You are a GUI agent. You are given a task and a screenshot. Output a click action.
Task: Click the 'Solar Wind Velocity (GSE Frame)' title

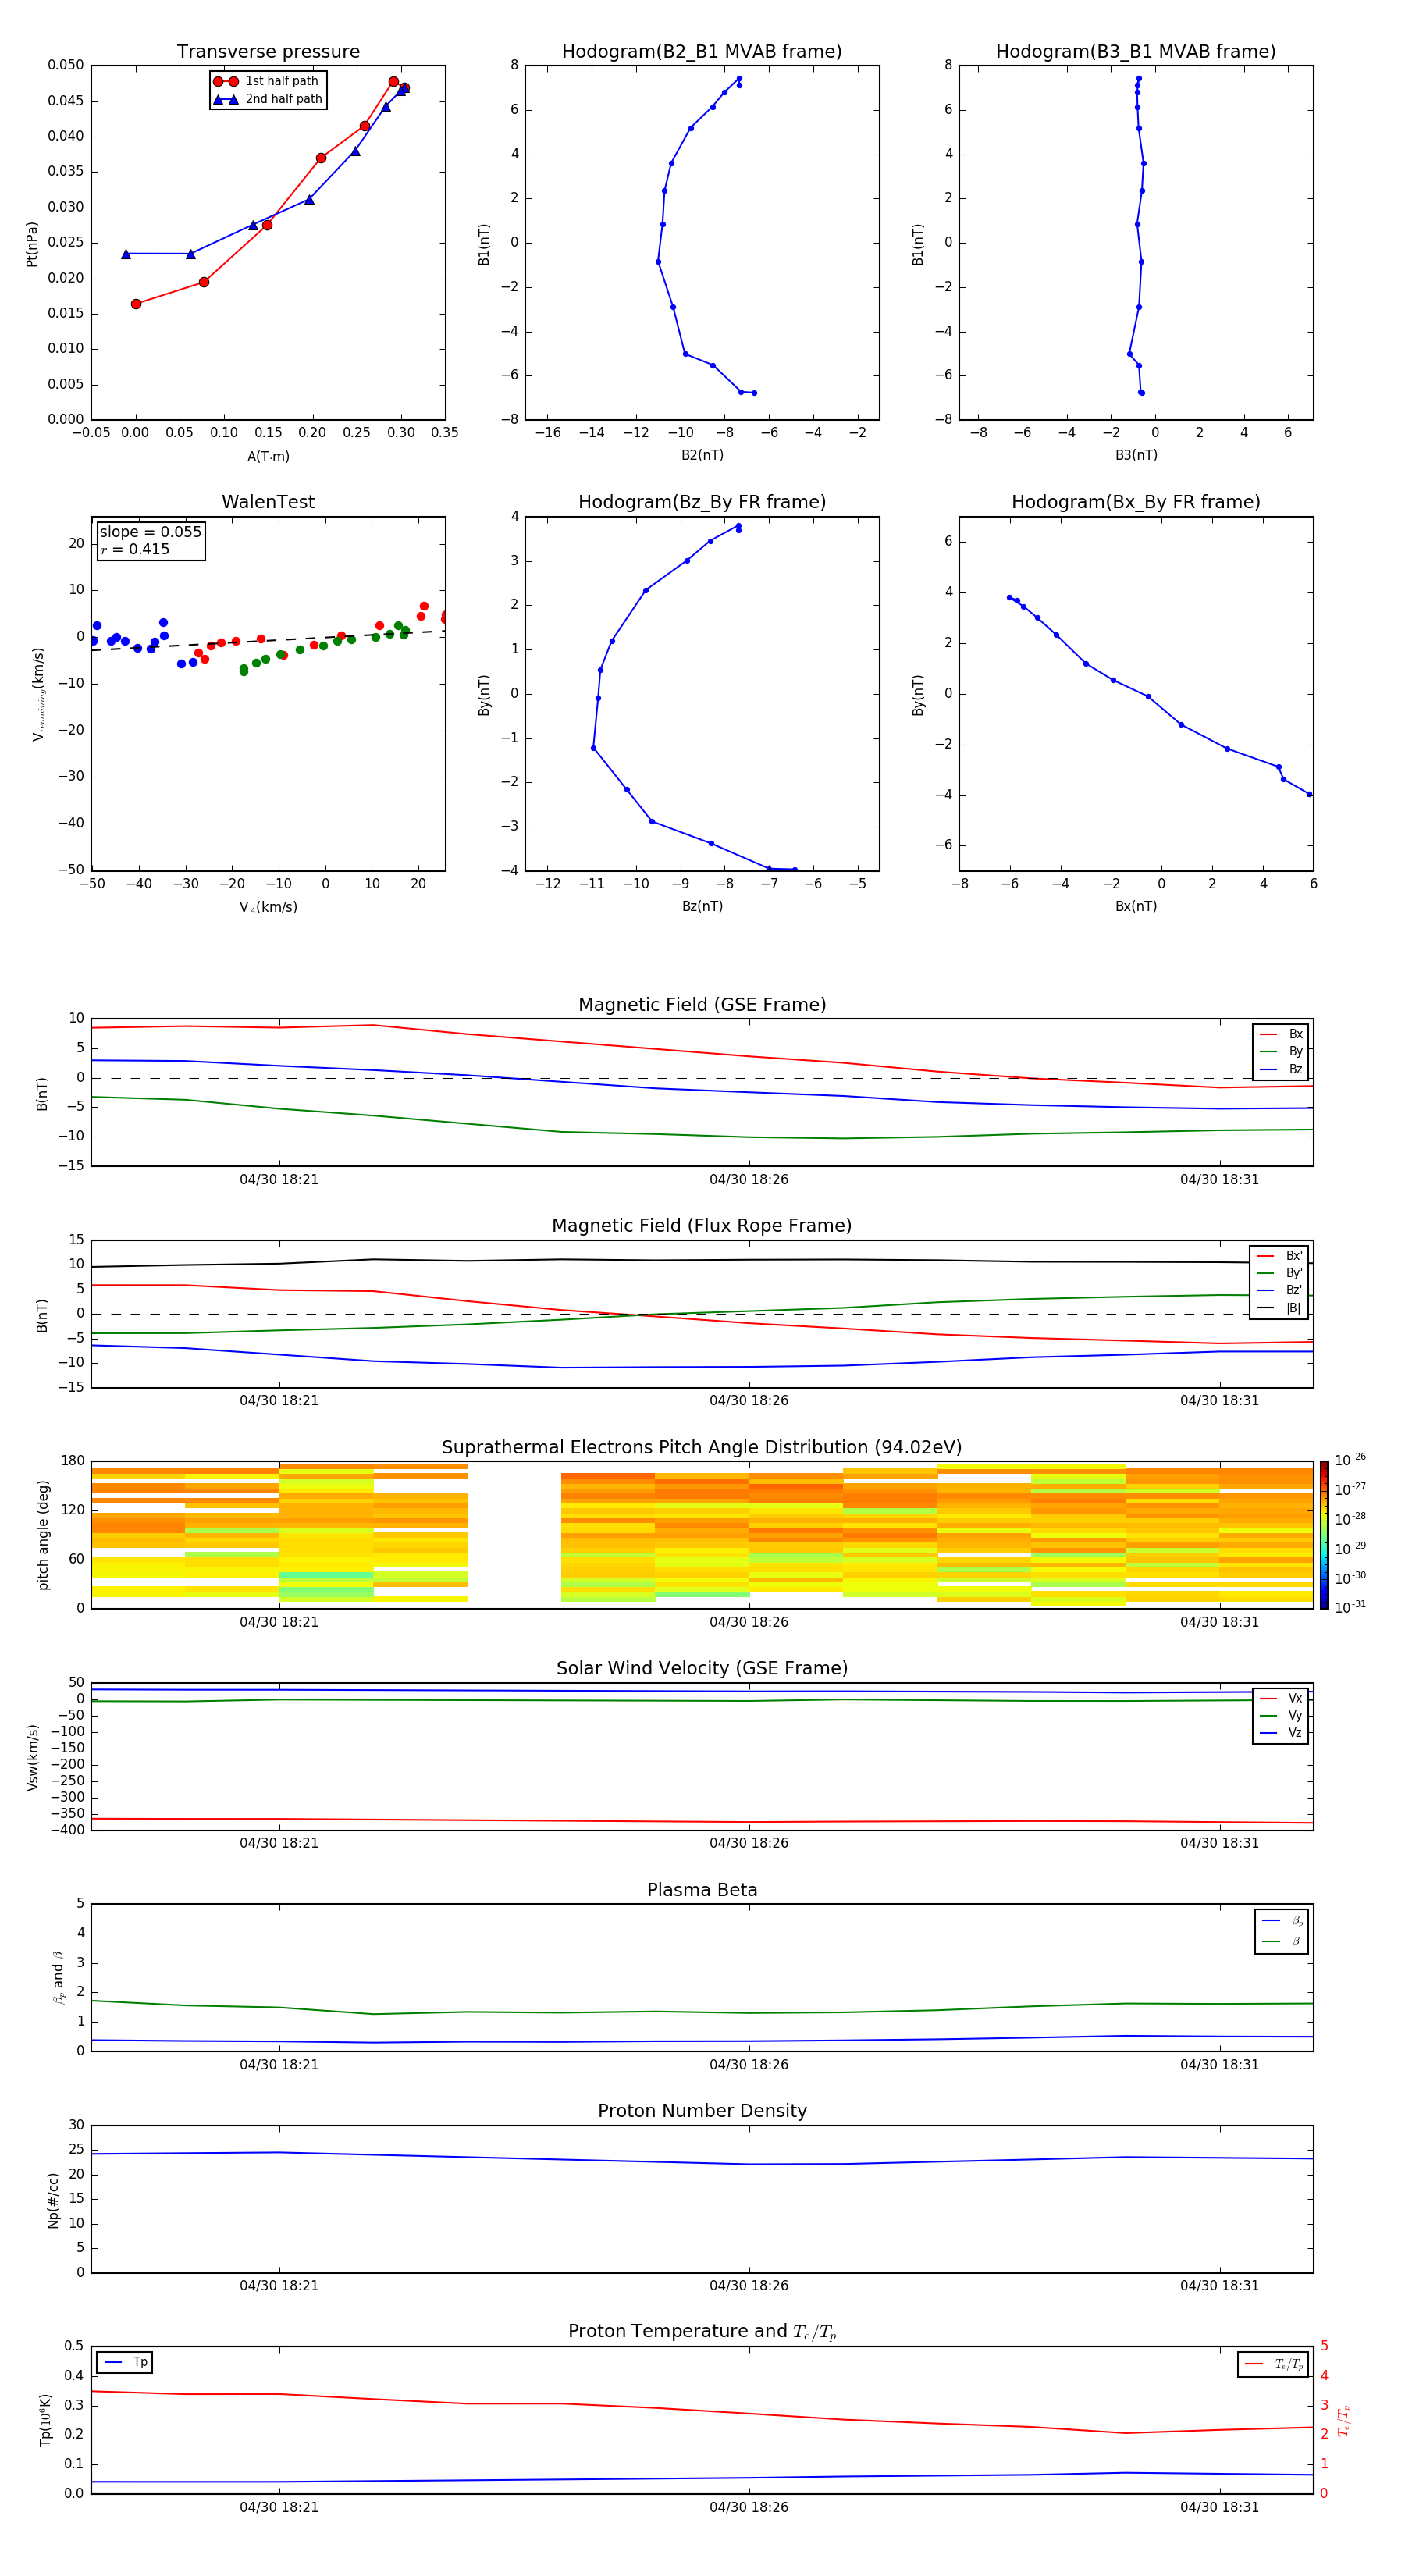tap(702, 1668)
